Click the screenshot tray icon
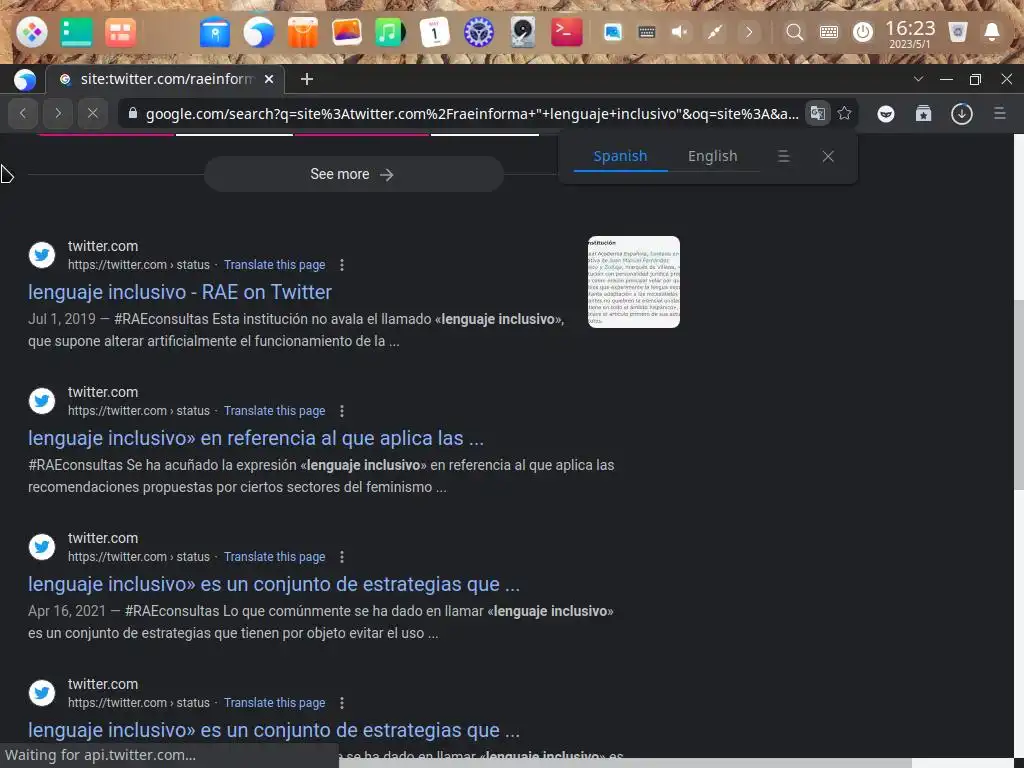Screen dimensions: 1024x768 pos(613,32)
